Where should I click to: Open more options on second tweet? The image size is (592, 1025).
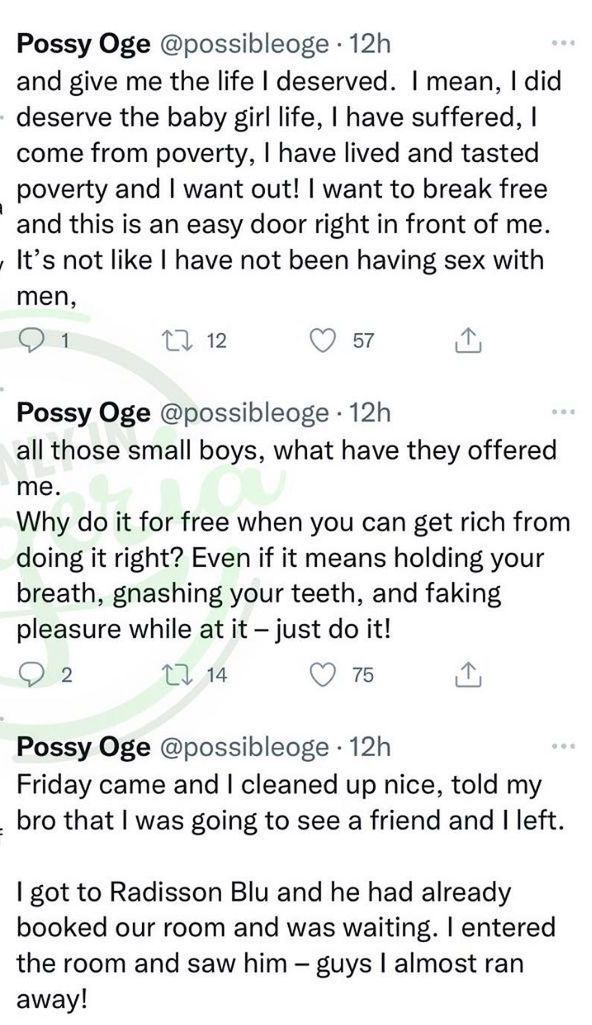(x=561, y=412)
